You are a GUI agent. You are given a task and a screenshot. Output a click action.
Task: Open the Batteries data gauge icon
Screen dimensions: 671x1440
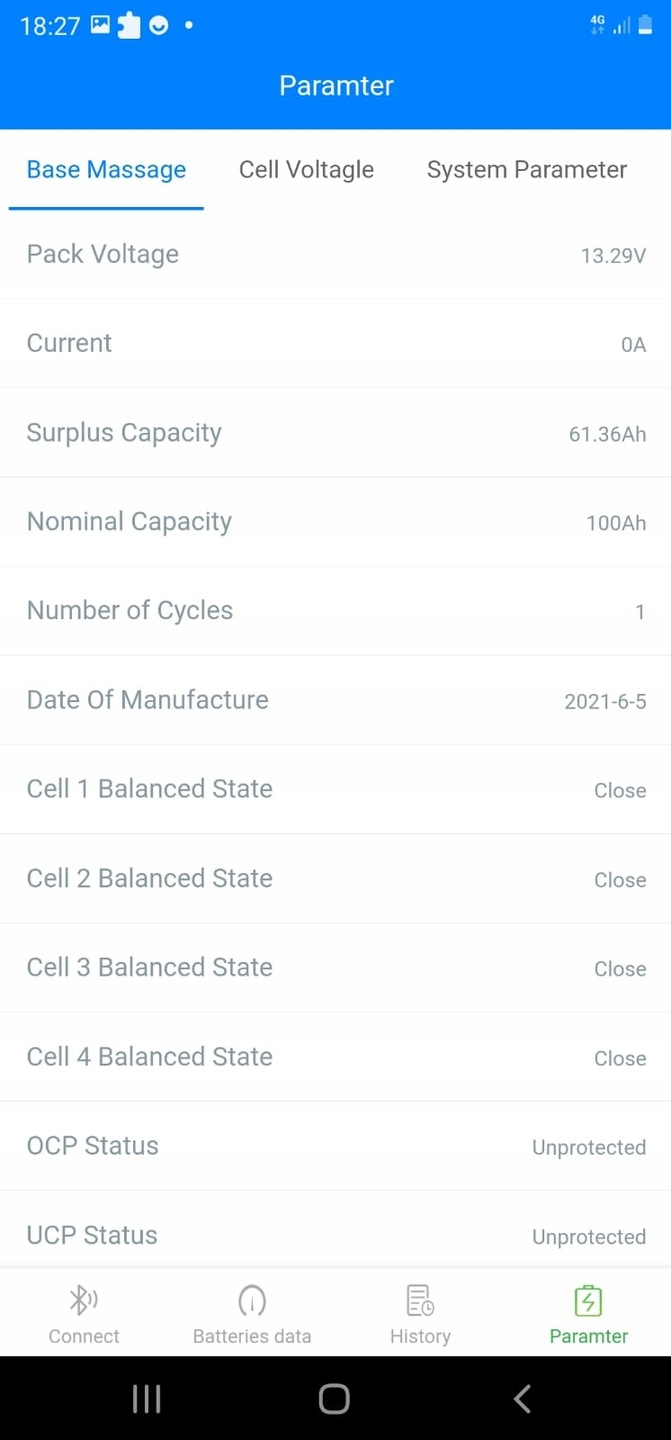coord(252,1300)
